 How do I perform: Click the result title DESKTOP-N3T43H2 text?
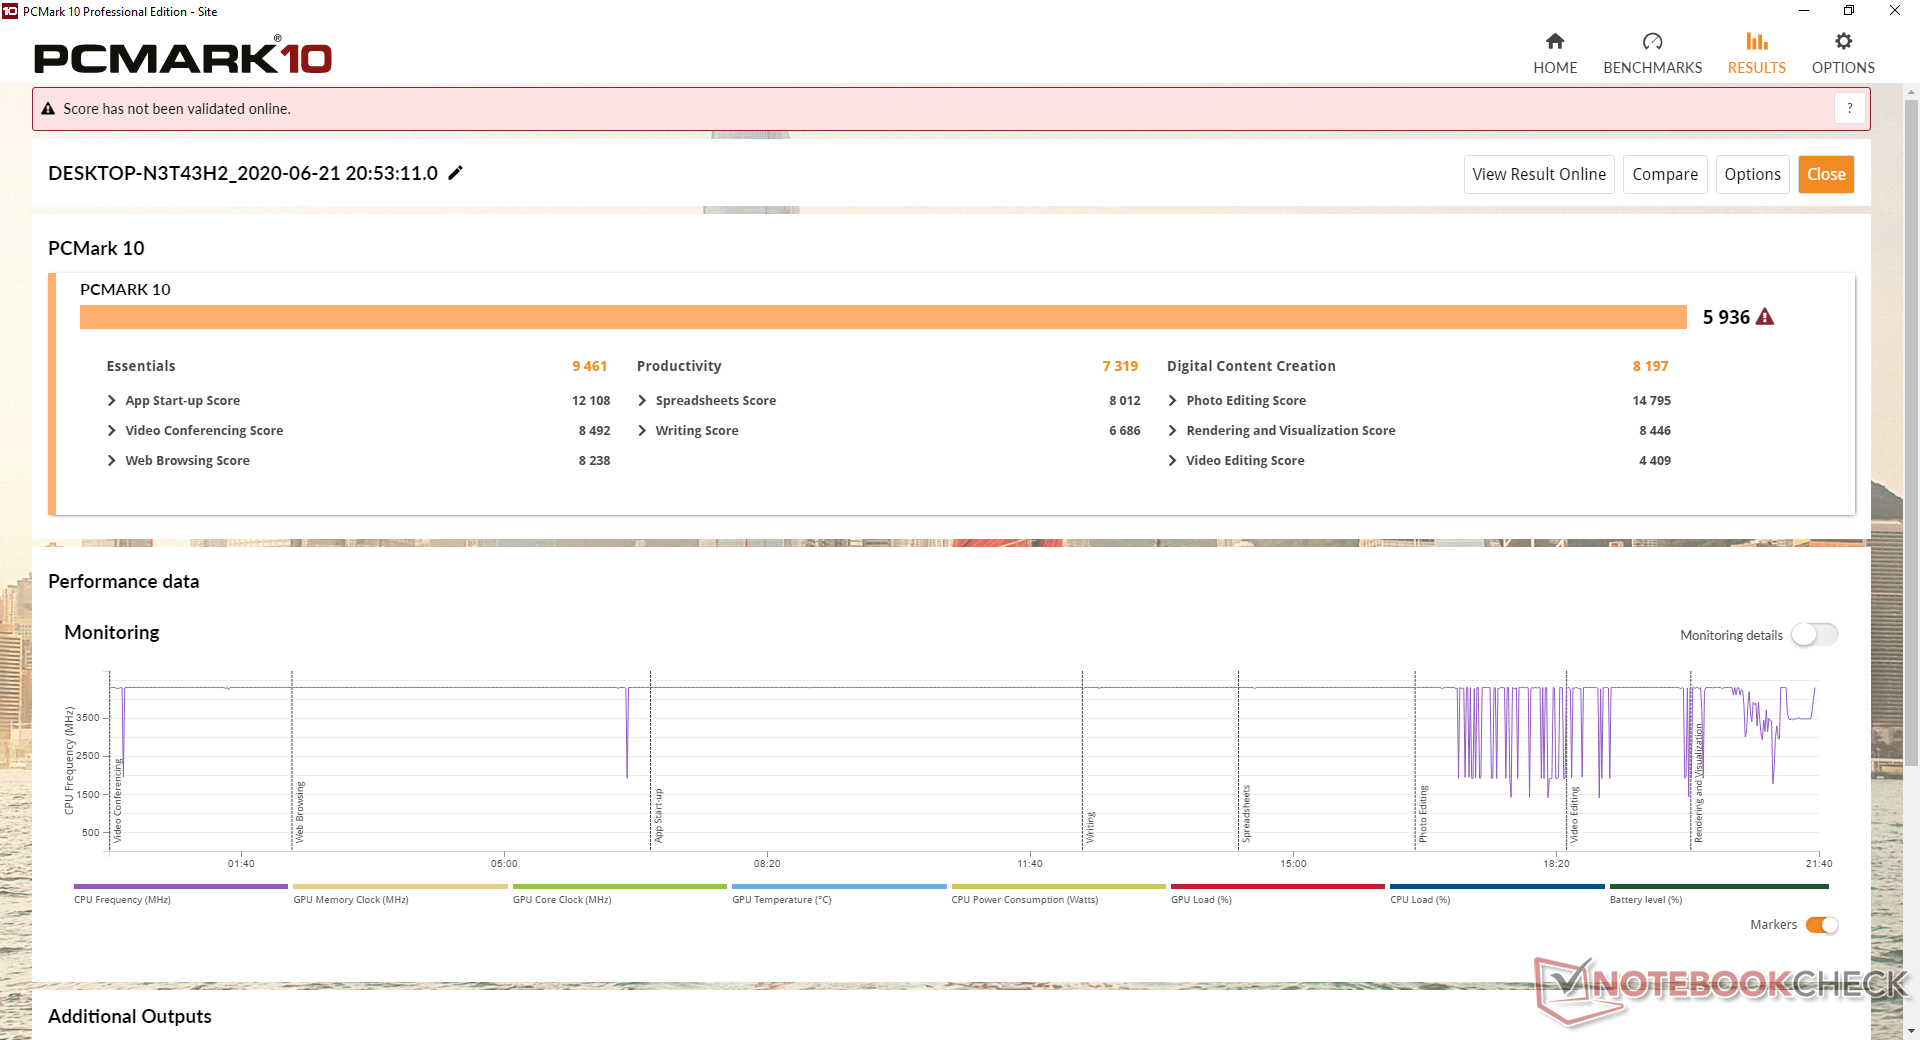click(243, 173)
